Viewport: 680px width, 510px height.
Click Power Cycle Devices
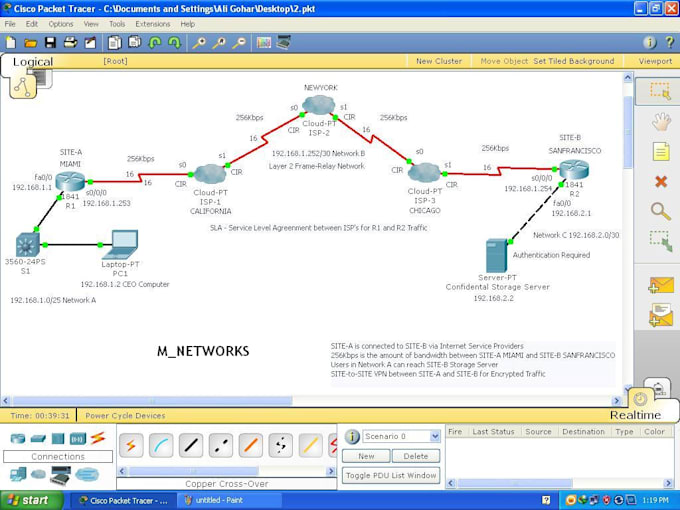(125, 415)
